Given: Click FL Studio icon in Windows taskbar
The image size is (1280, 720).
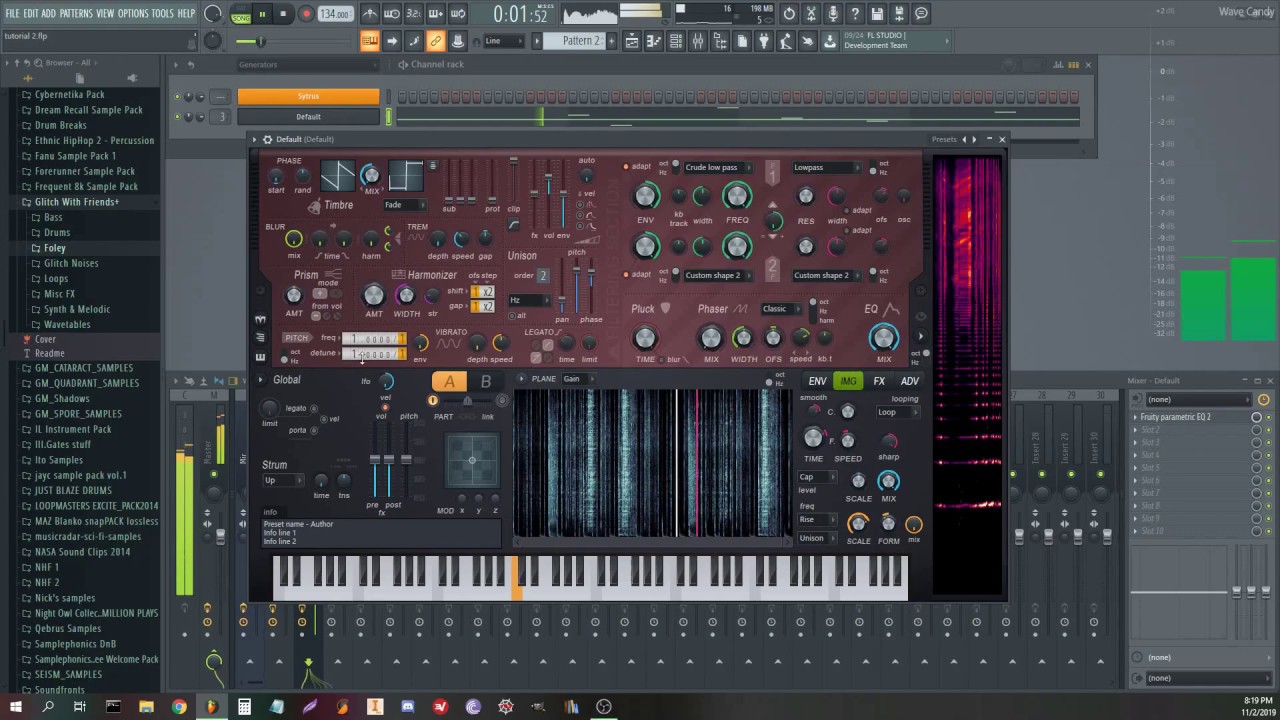Looking at the screenshot, I should click(x=211, y=706).
